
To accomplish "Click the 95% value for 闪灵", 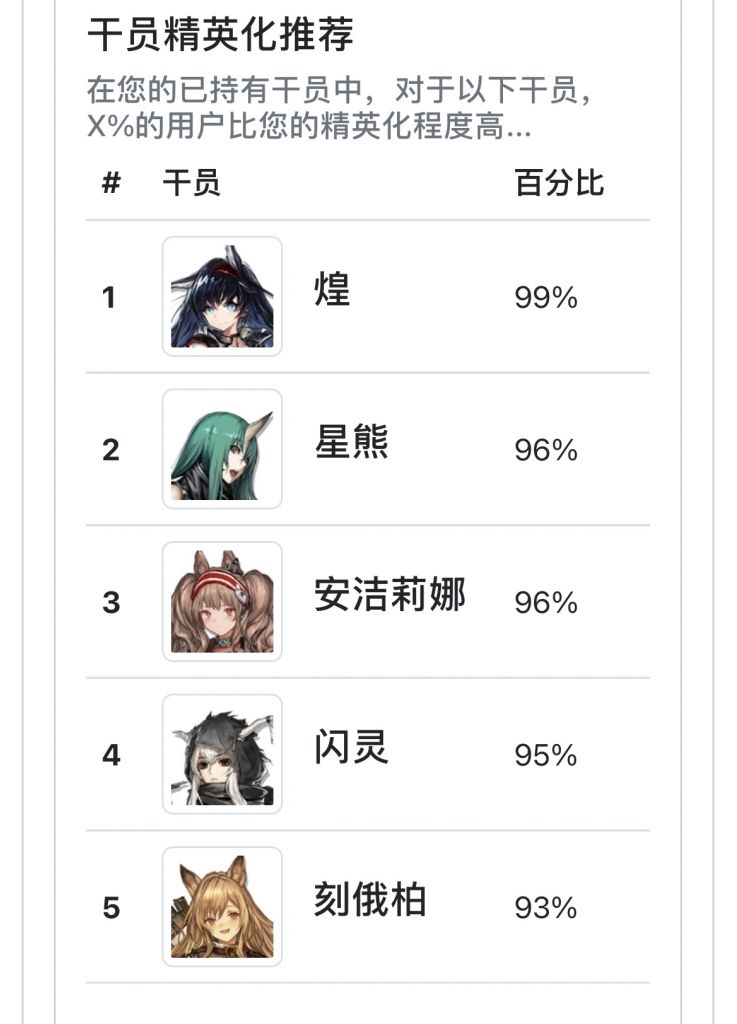I will click(546, 755).
